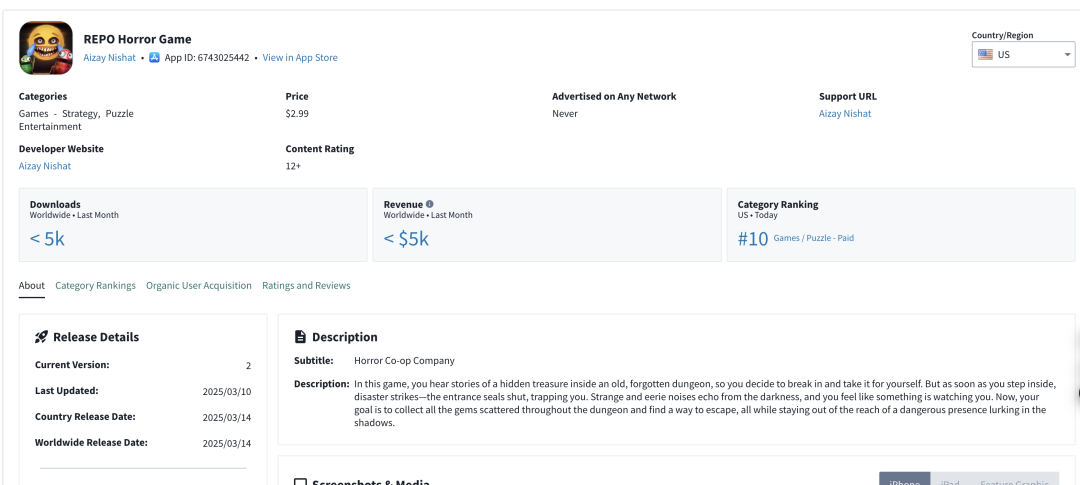
Task: Click the dropdown arrow in Country/Region box
Action: click(1067, 54)
